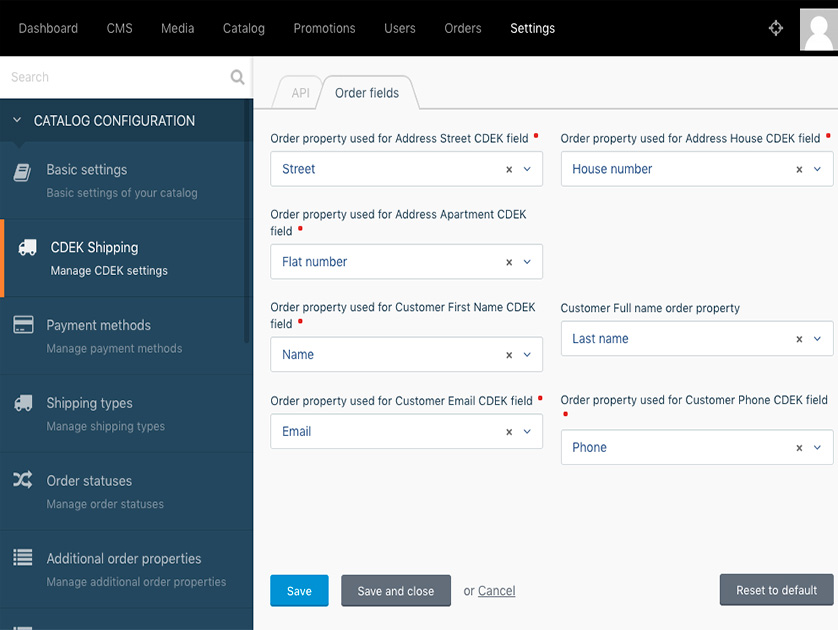
Task: Click the Cancel link
Action: coord(496,590)
